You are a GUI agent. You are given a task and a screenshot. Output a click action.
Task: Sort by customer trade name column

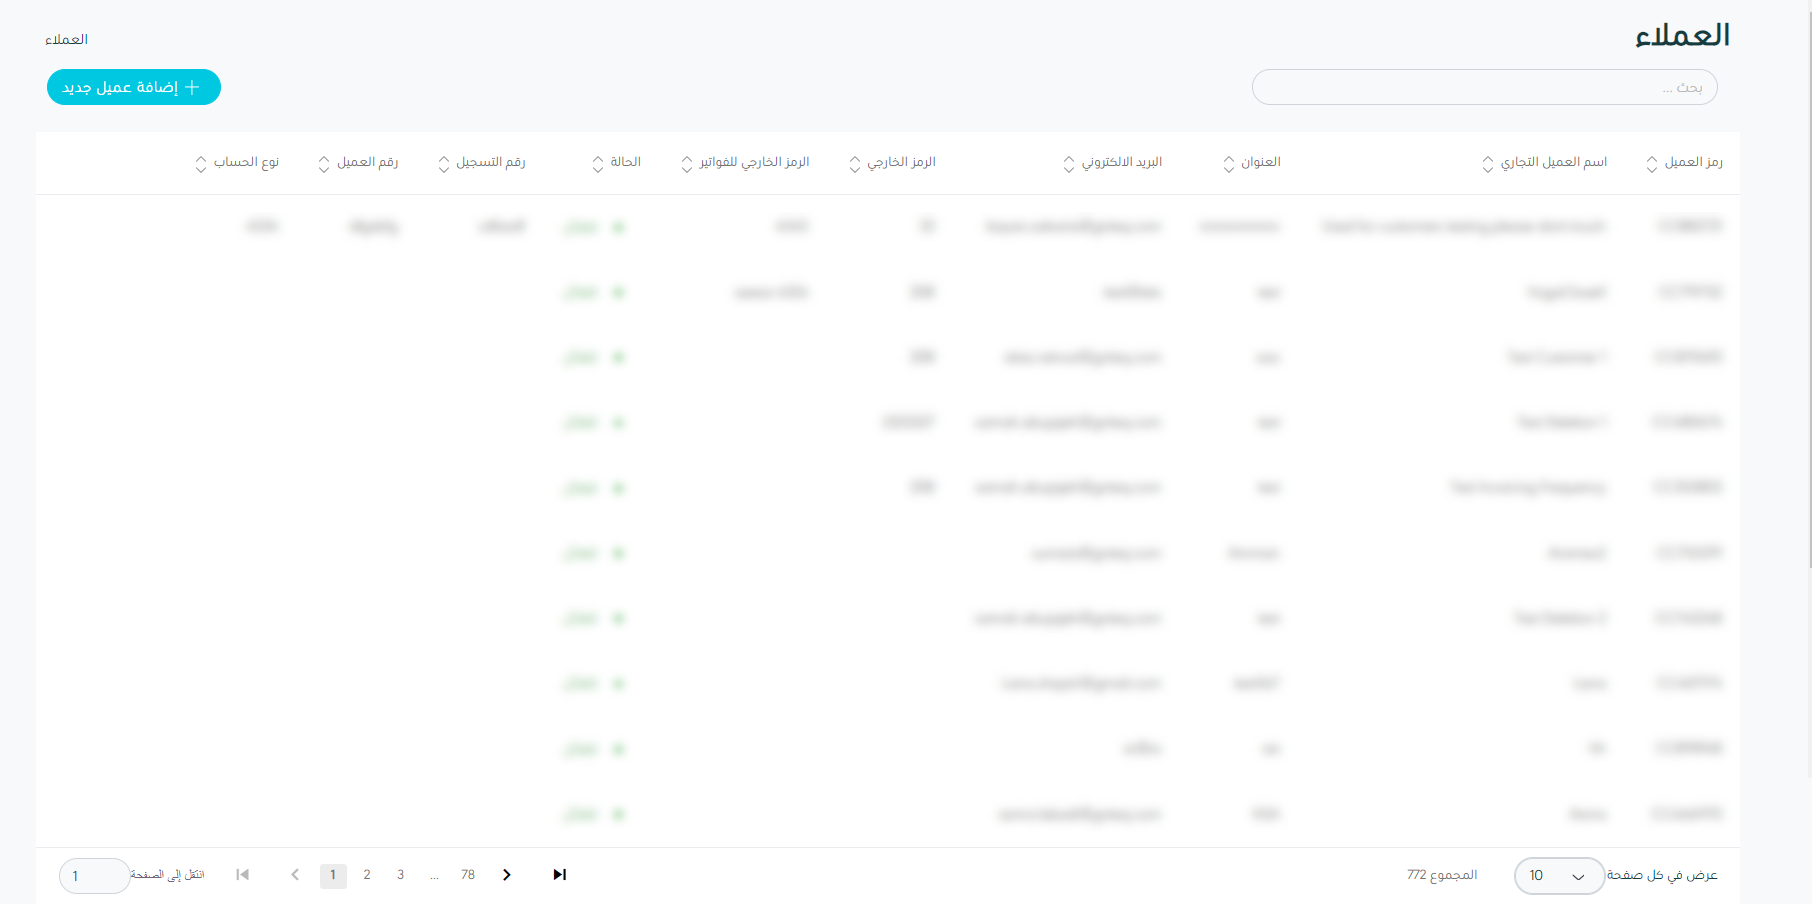tap(1488, 164)
